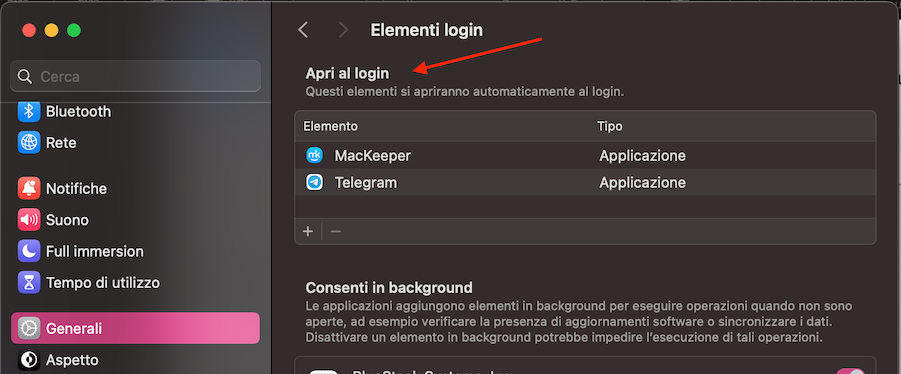Click the Suono speaker icon
Screen dimensions: 901x374
click(x=29, y=220)
